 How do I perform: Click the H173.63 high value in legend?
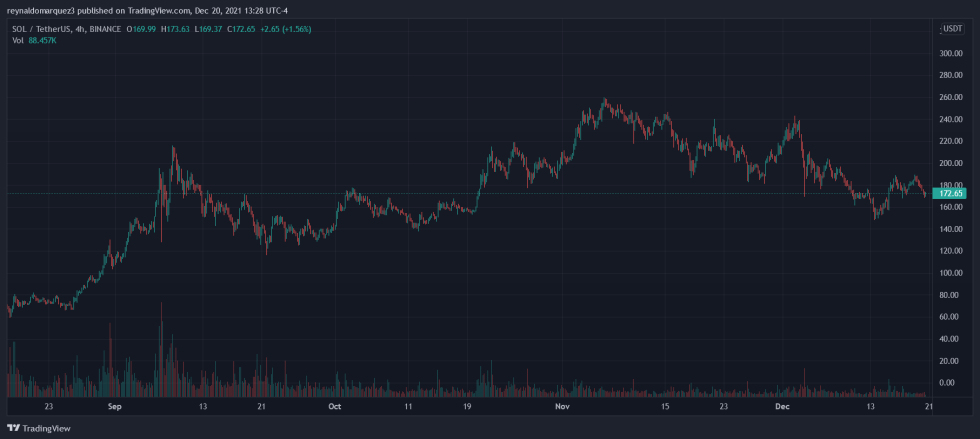pyautogui.click(x=177, y=29)
